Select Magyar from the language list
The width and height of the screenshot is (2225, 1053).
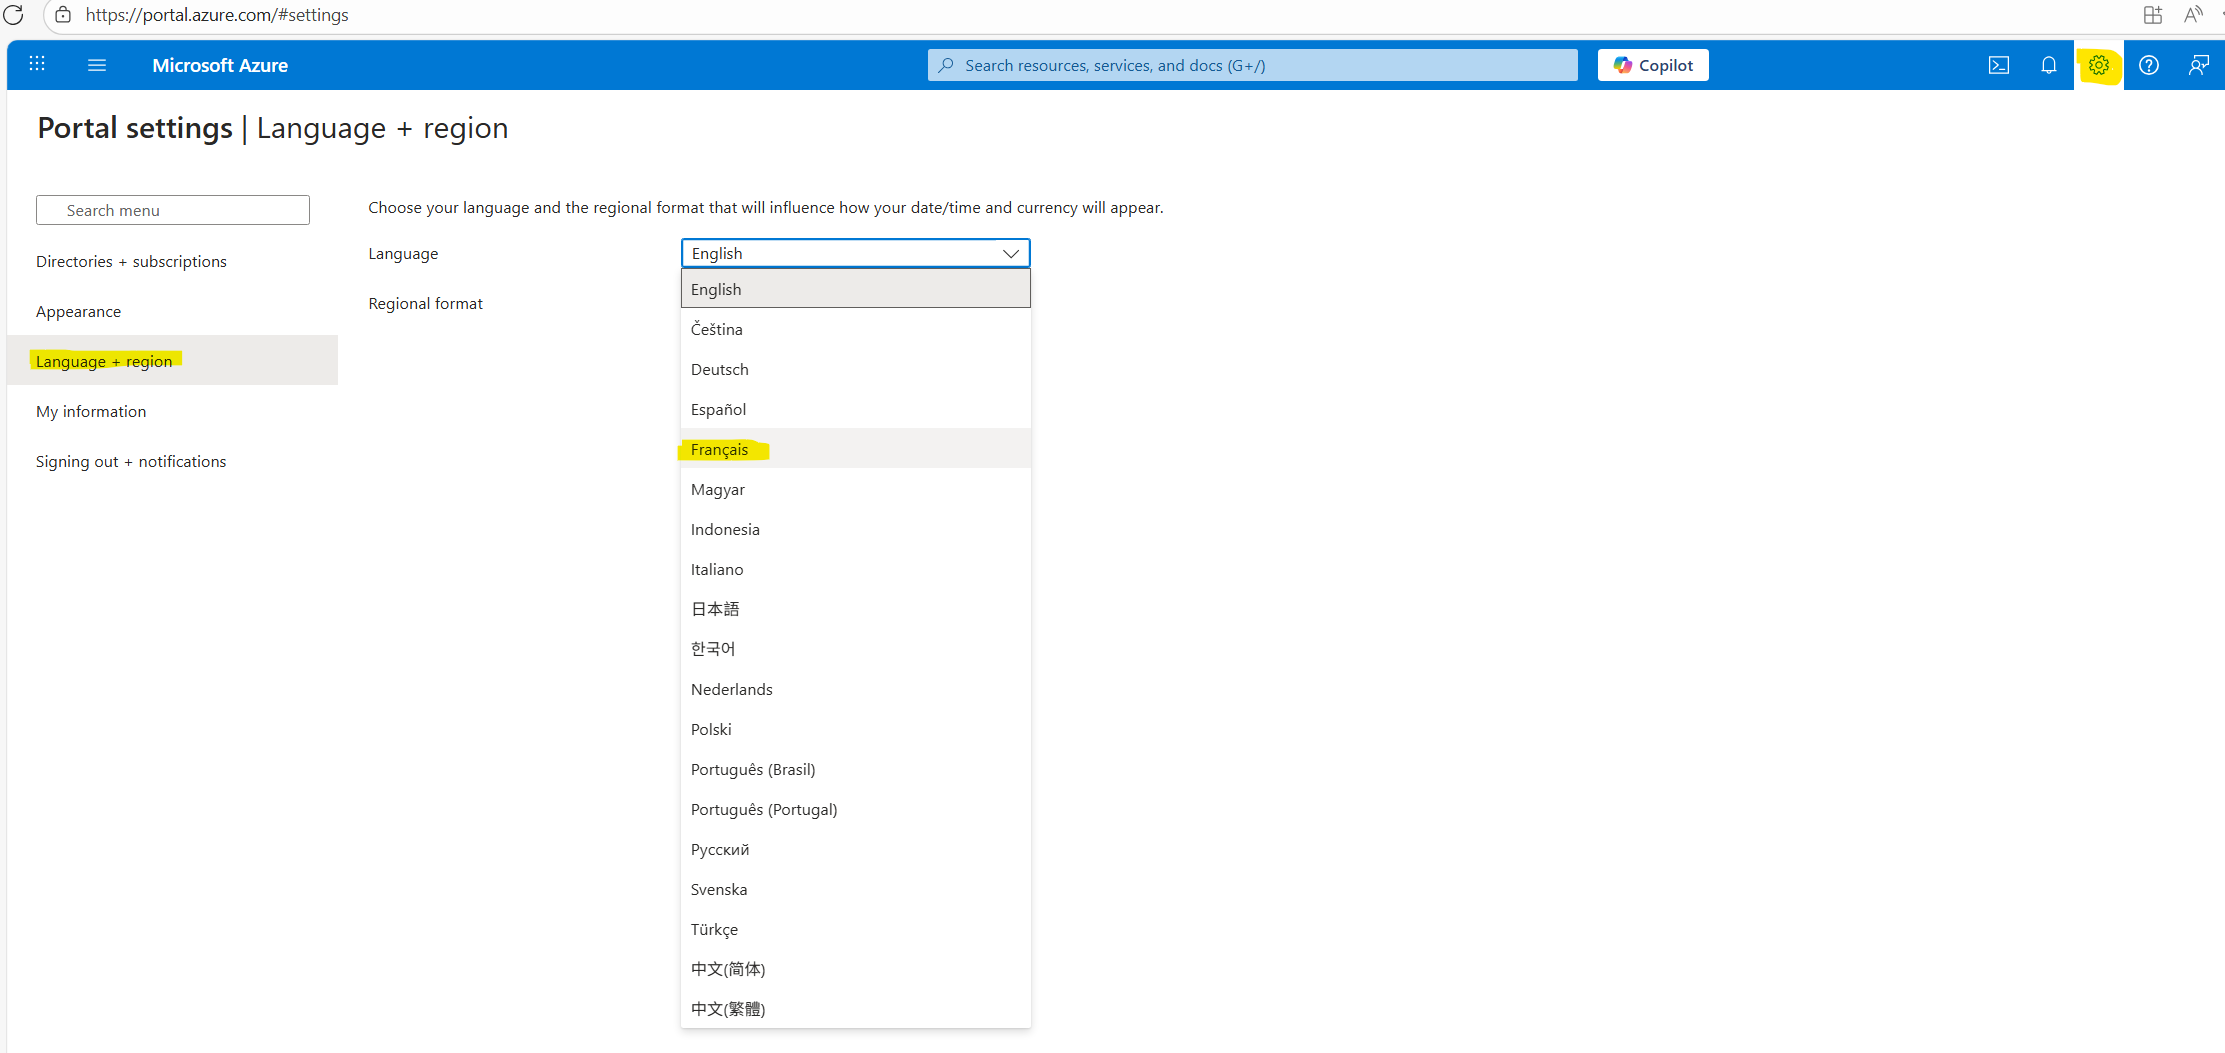[855, 489]
